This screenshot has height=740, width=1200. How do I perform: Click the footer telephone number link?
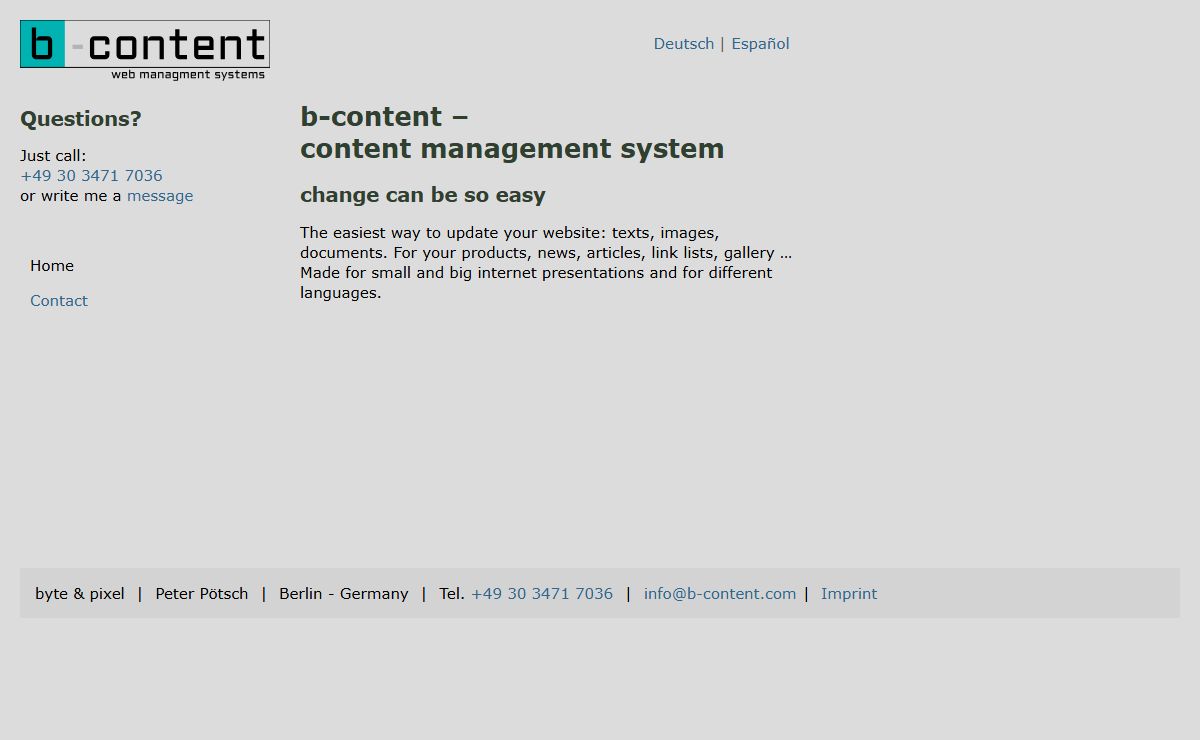coord(542,594)
